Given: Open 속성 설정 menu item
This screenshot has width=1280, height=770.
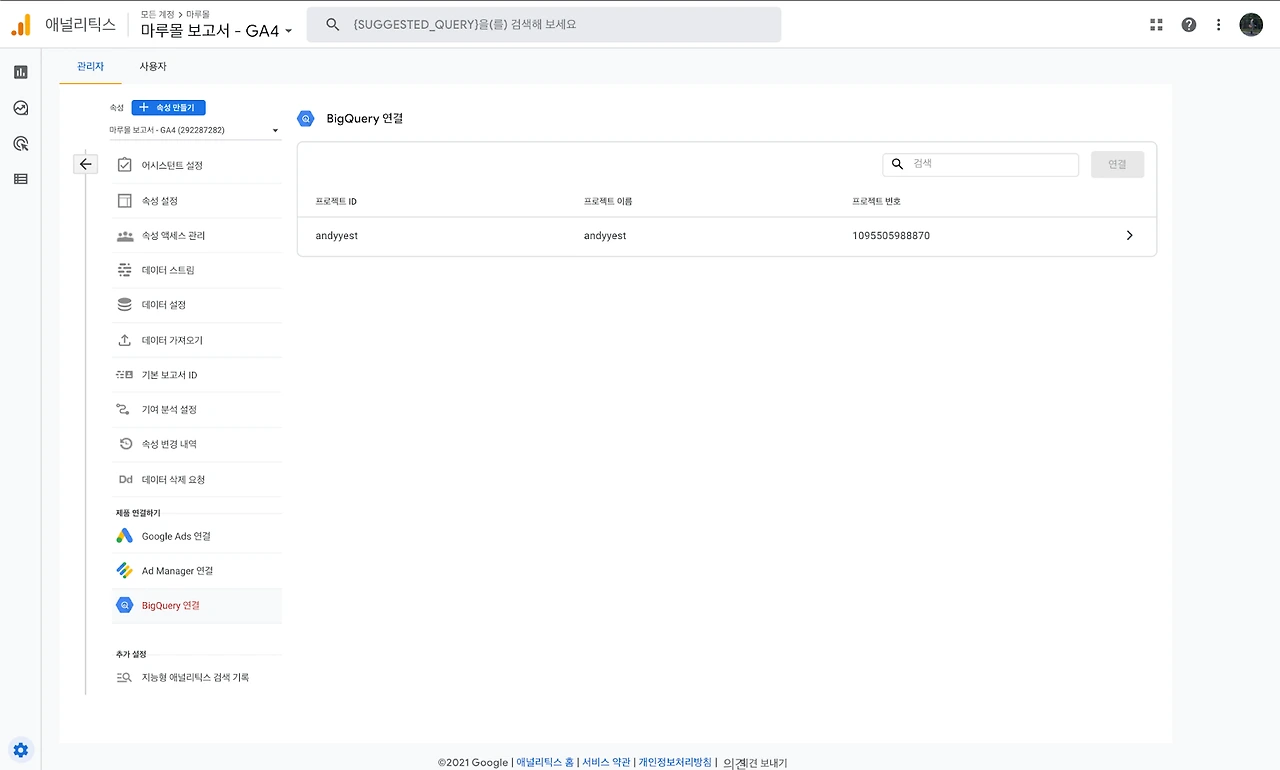Looking at the screenshot, I should tap(197, 201).
